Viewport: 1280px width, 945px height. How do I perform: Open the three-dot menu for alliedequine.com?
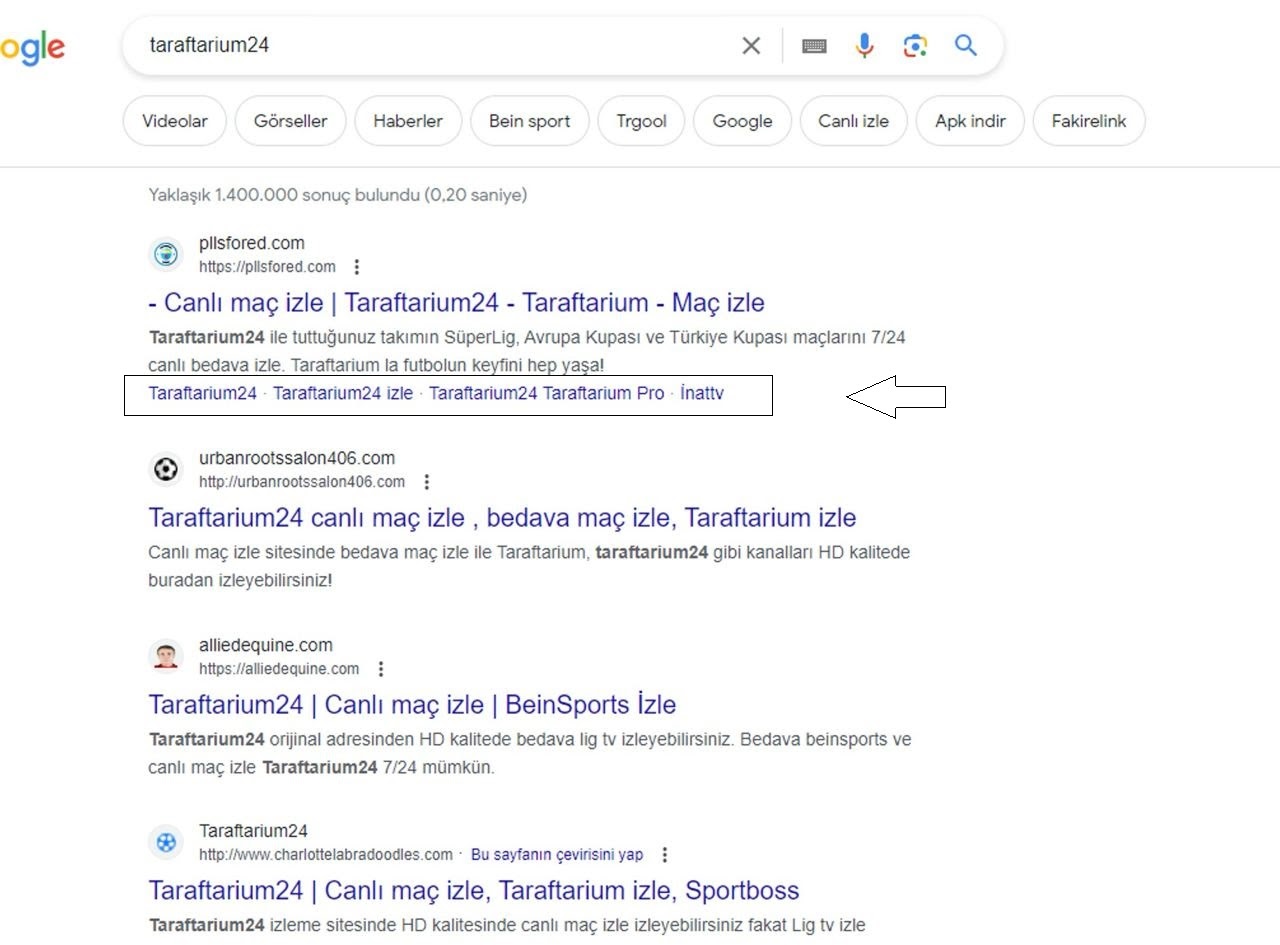tap(380, 669)
